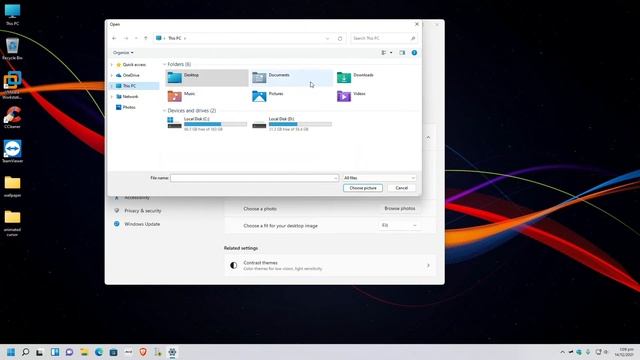Select OneDrive in the navigation pane

(131, 76)
